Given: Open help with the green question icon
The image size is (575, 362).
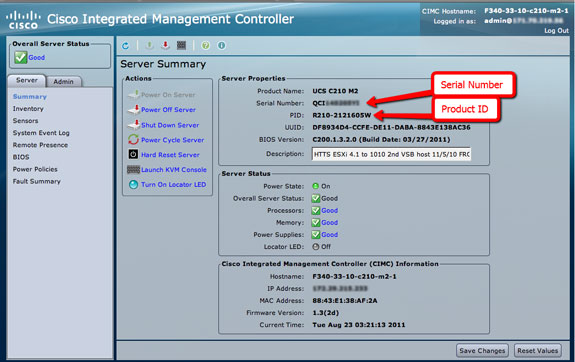Looking at the screenshot, I should 206,45.
